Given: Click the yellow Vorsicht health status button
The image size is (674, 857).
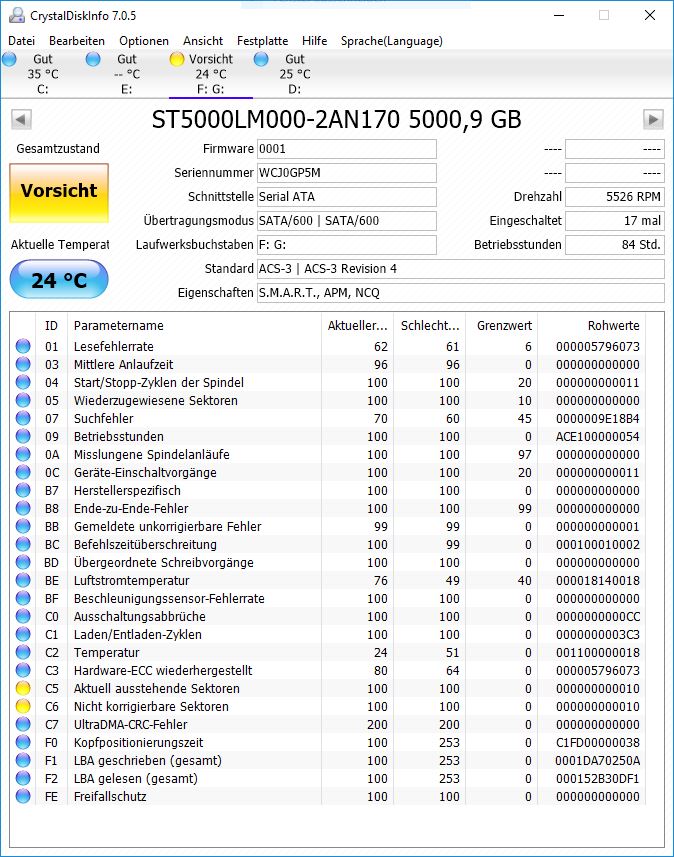Looking at the screenshot, I should [x=59, y=193].
